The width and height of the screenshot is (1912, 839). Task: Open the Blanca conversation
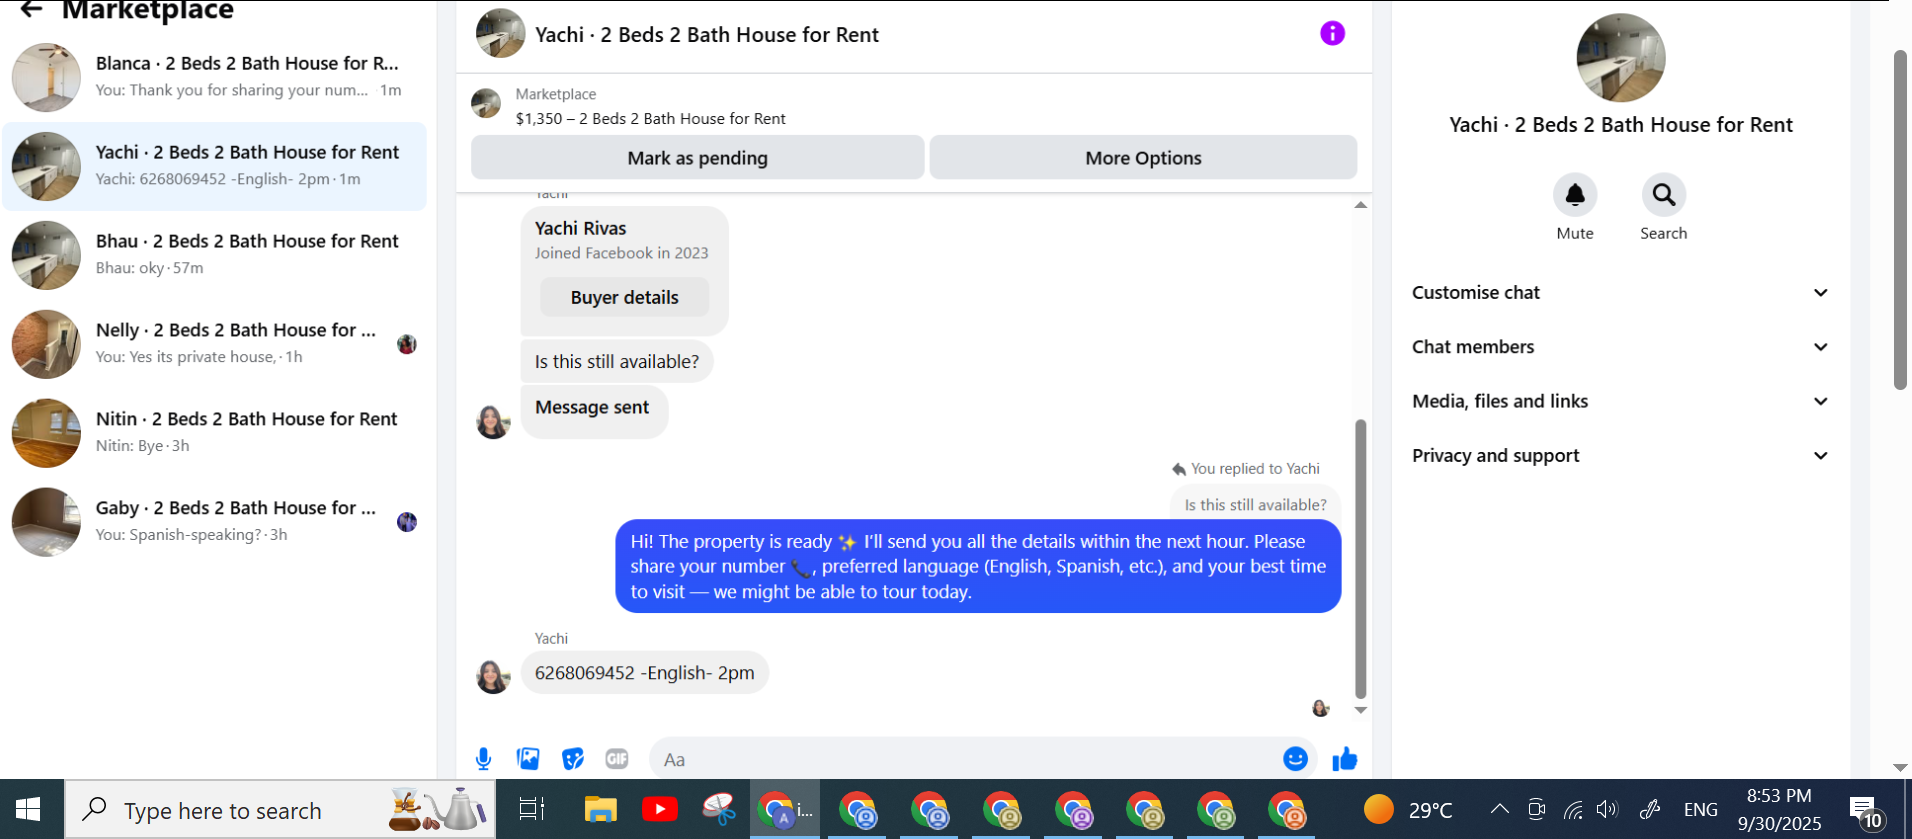click(x=214, y=77)
